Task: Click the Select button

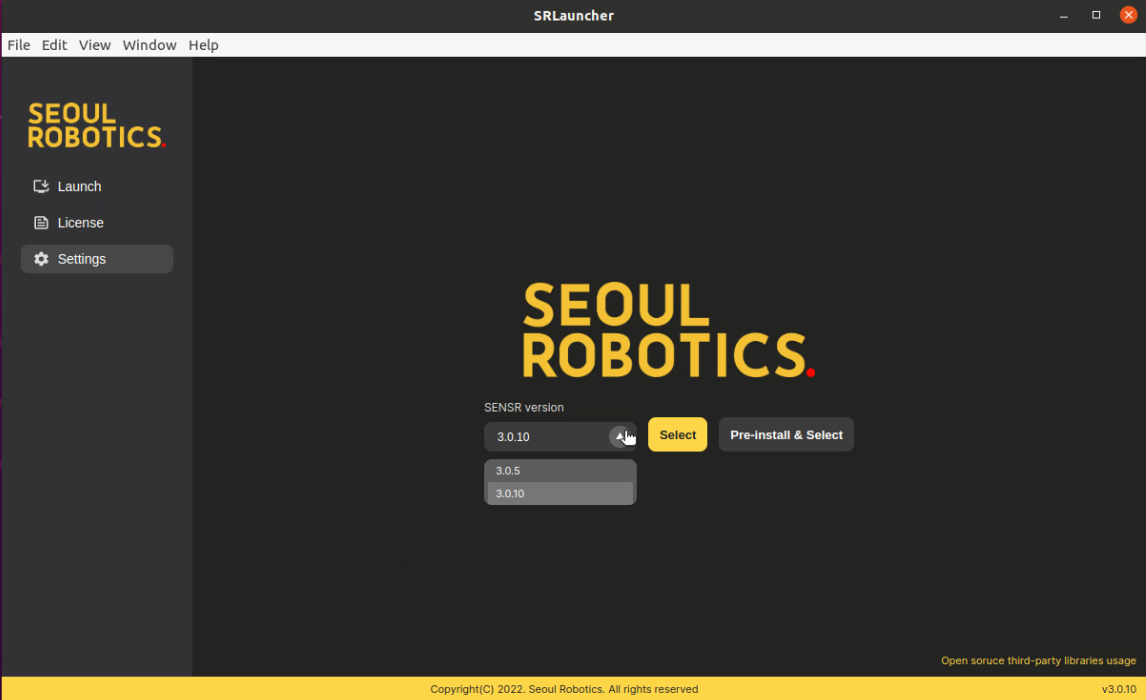Action: (677, 434)
